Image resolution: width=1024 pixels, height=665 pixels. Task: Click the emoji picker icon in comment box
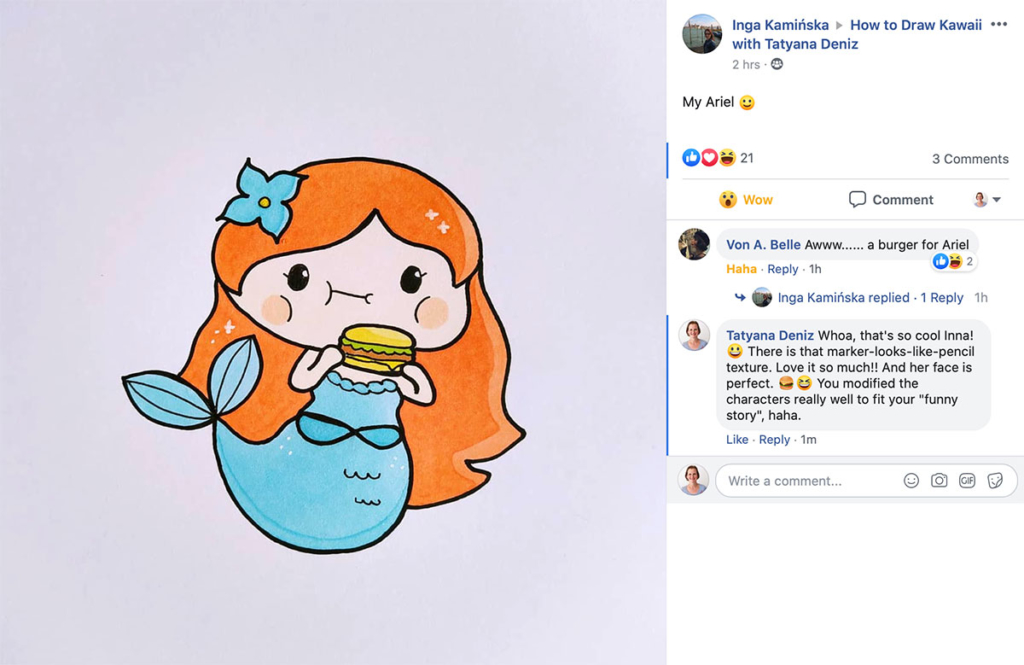pos(911,481)
